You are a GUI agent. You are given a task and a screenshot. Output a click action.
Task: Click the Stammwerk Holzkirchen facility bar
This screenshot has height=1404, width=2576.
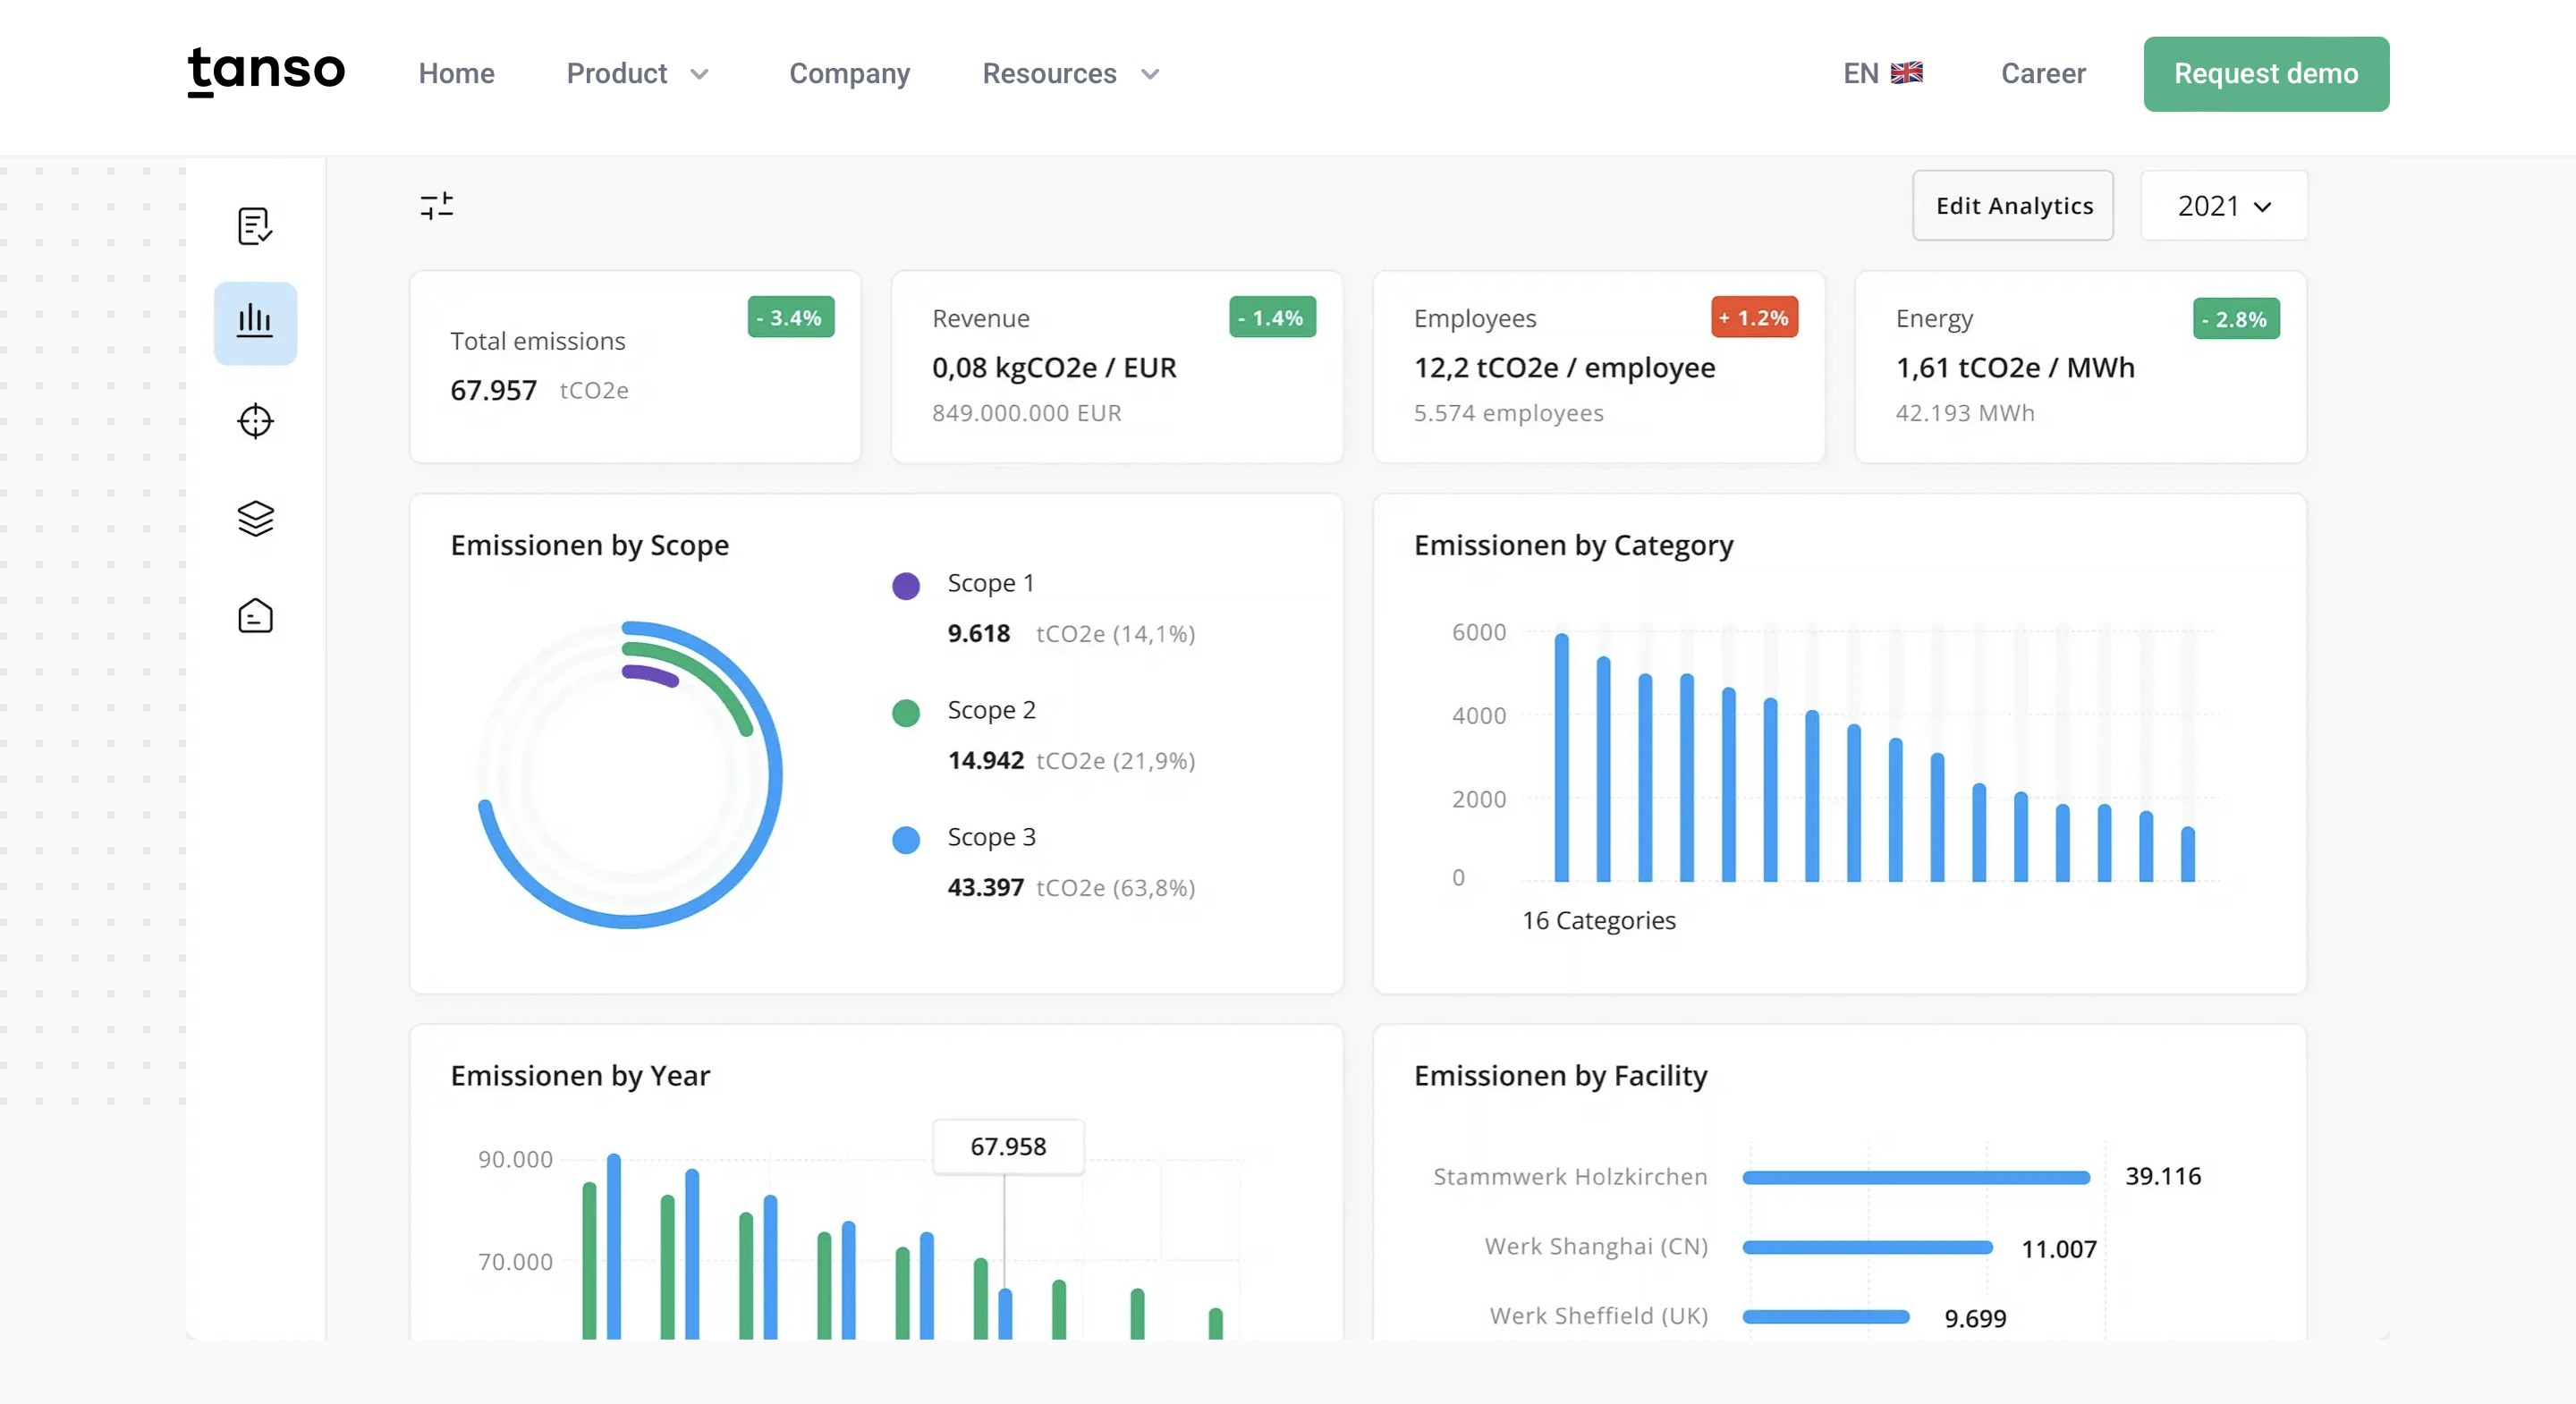(1915, 1178)
